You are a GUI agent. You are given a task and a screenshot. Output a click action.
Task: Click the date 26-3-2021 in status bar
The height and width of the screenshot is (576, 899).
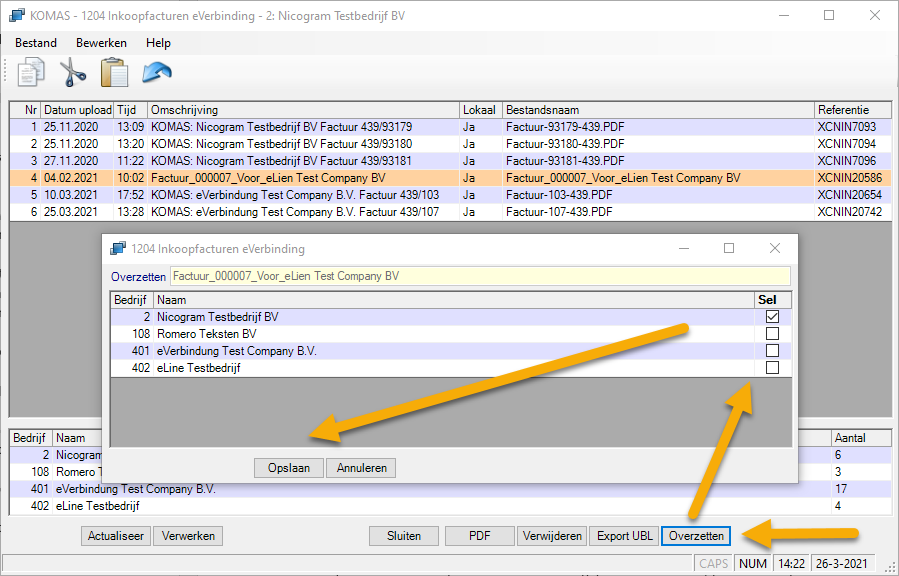pyautogui.click(x=841, y=564)
